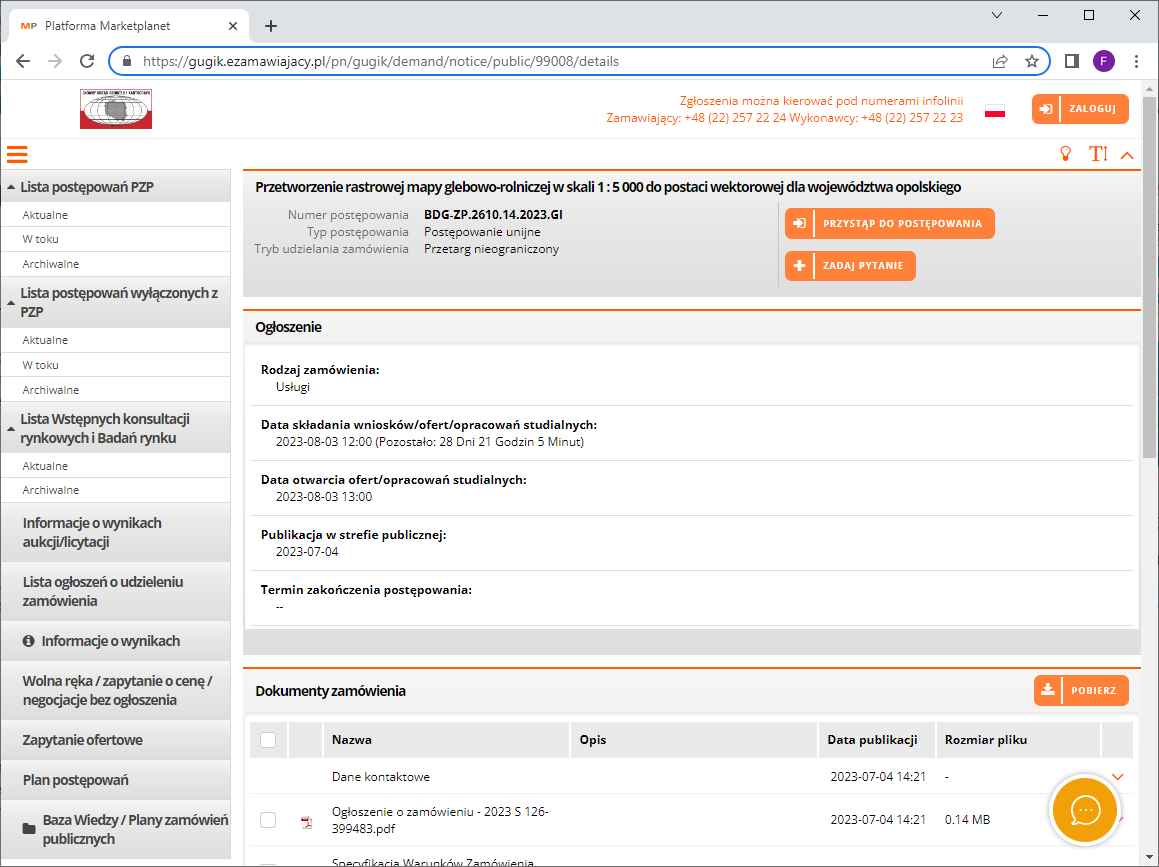Screen dimensions: 1159x867
Task: Collapse the header panel with up chevron
Action: [1127, 155]
